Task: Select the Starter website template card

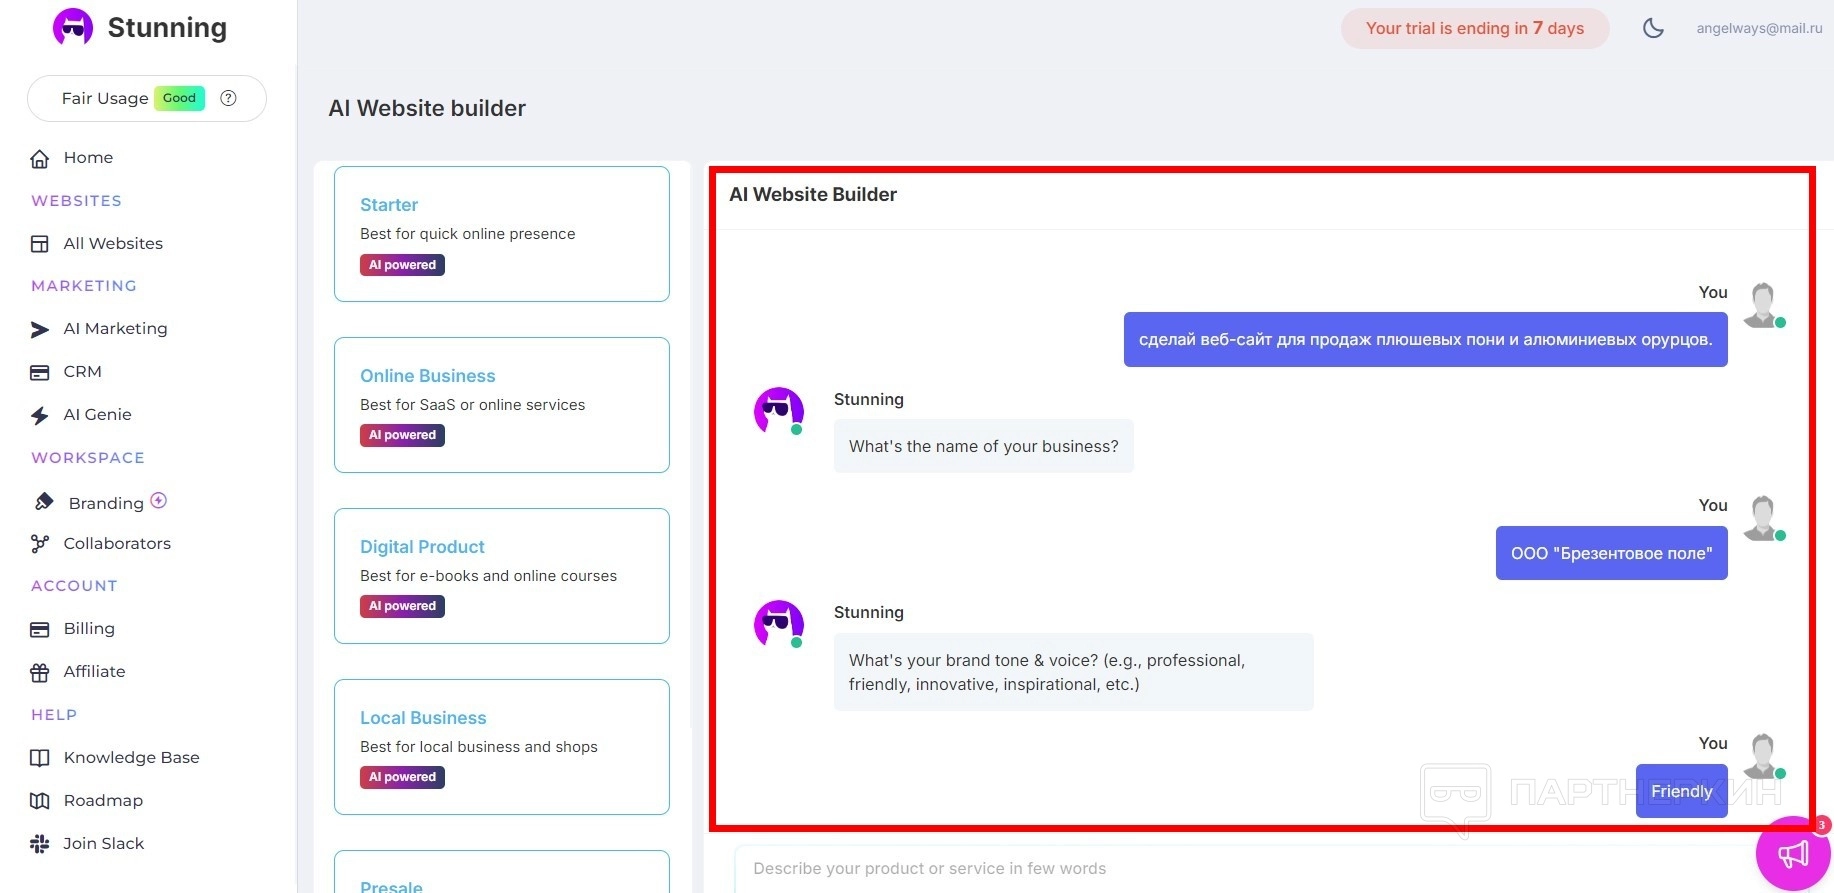Action: pos(502,234)
